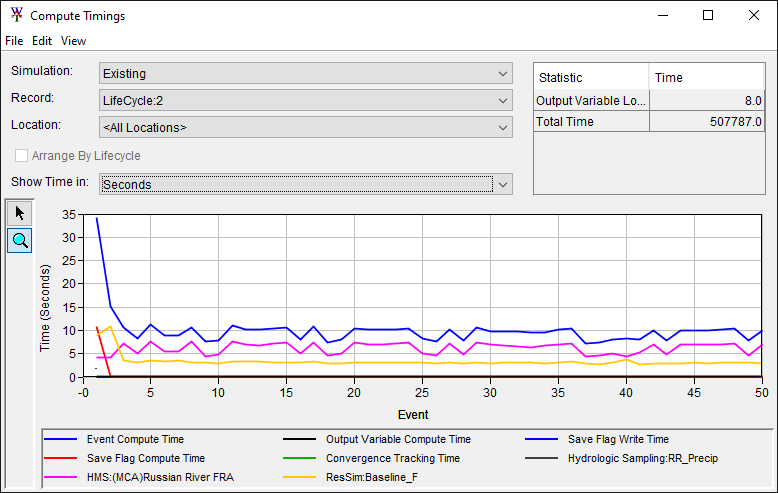The image size is (778, 493).
Task: Click the green Convergence Tracking Time legend line
Action: point(299,458)
